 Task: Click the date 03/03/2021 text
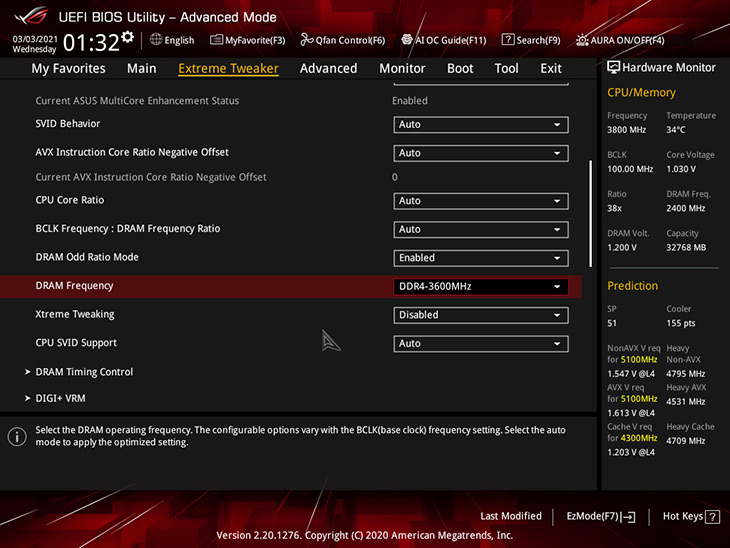point(35,39)
